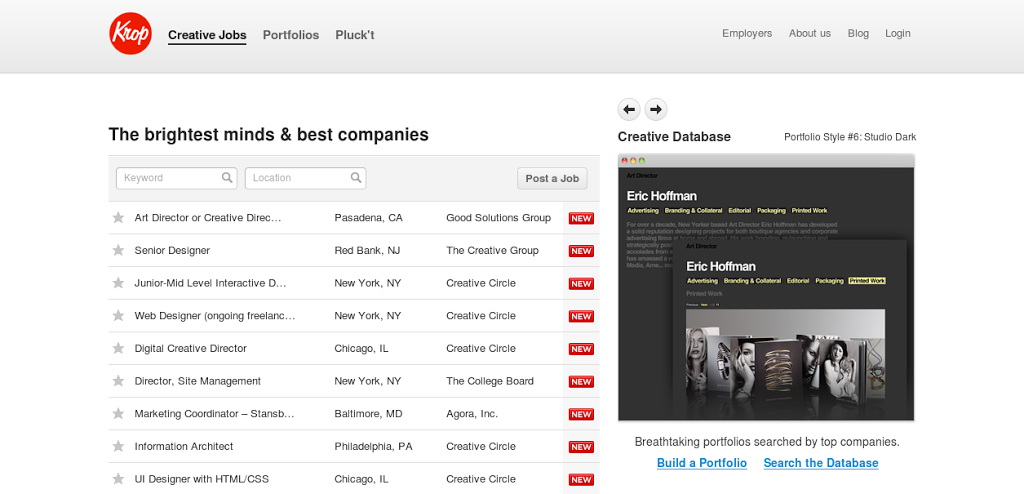1024x494 pixels.
Task: Click the Krop logo
Action: point(131,33)
